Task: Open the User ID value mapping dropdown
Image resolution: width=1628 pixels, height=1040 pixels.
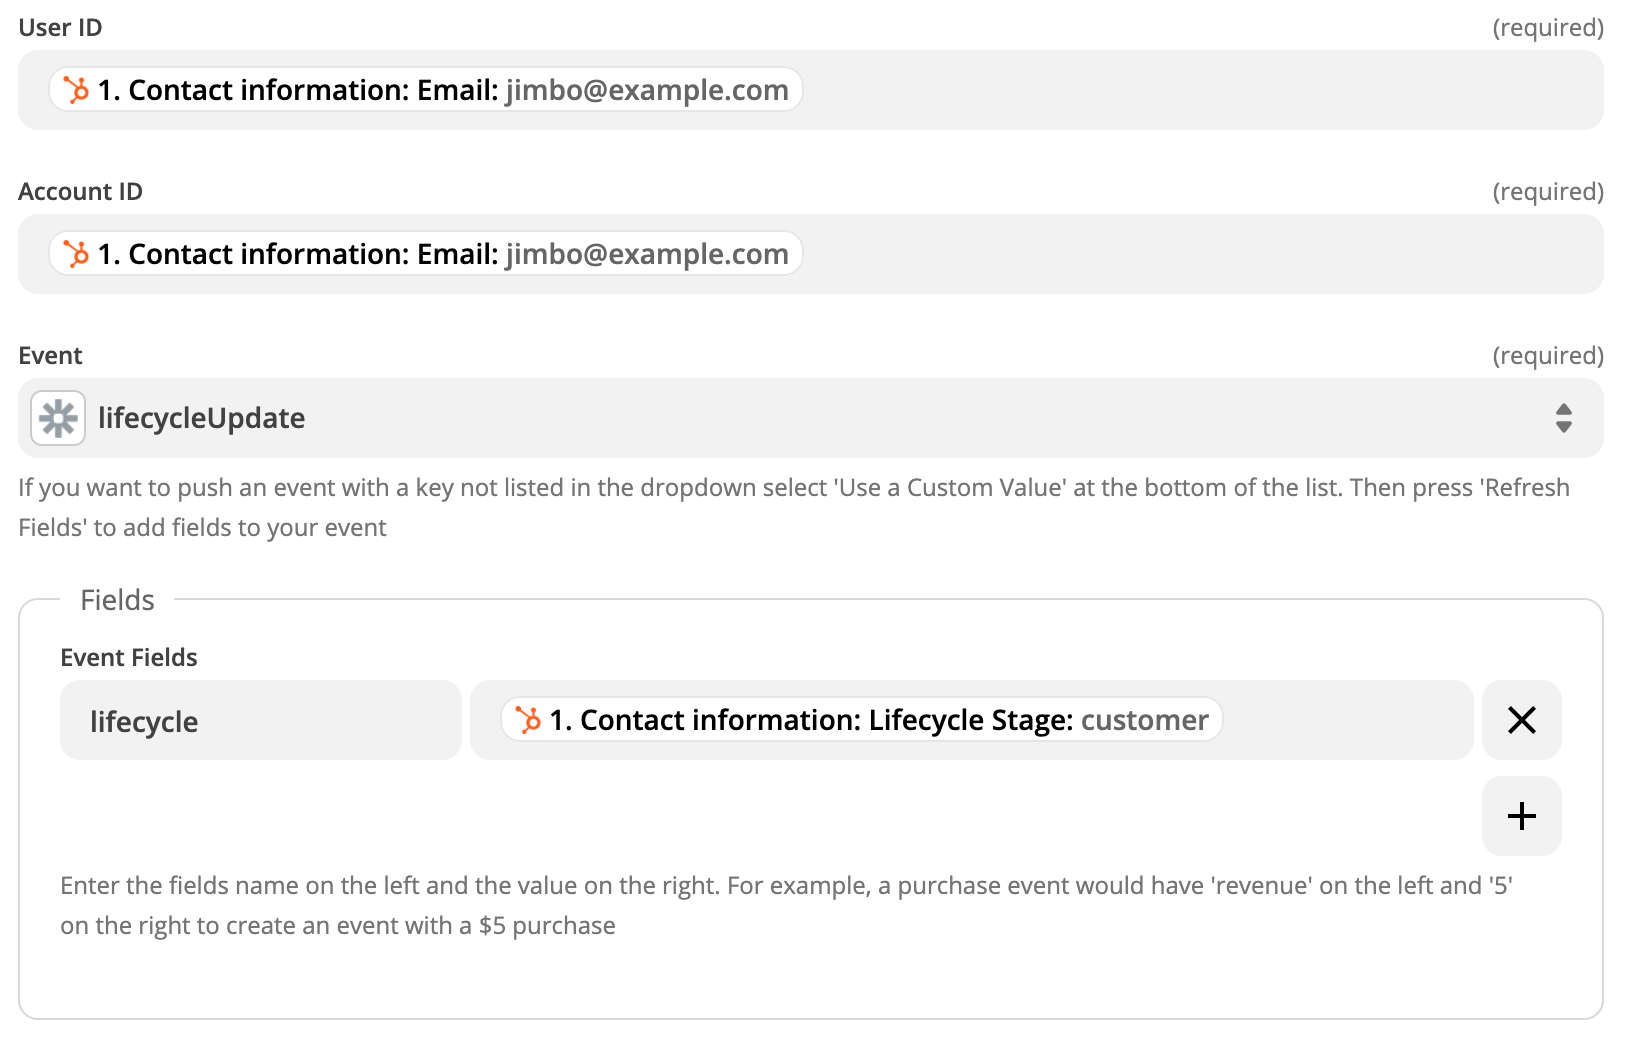Action: [1200, 90]
